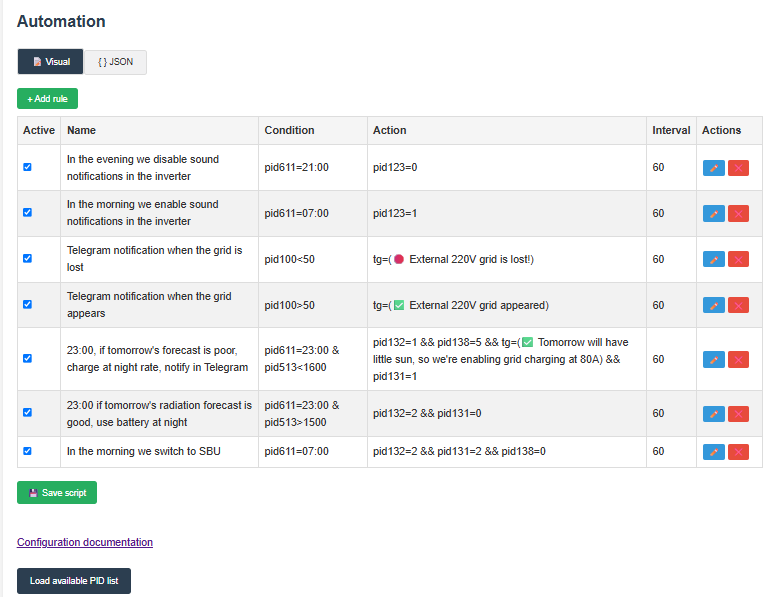This screenshot has width=765, height=597.
Task: Save the automation script
Action: coord(57,493)
